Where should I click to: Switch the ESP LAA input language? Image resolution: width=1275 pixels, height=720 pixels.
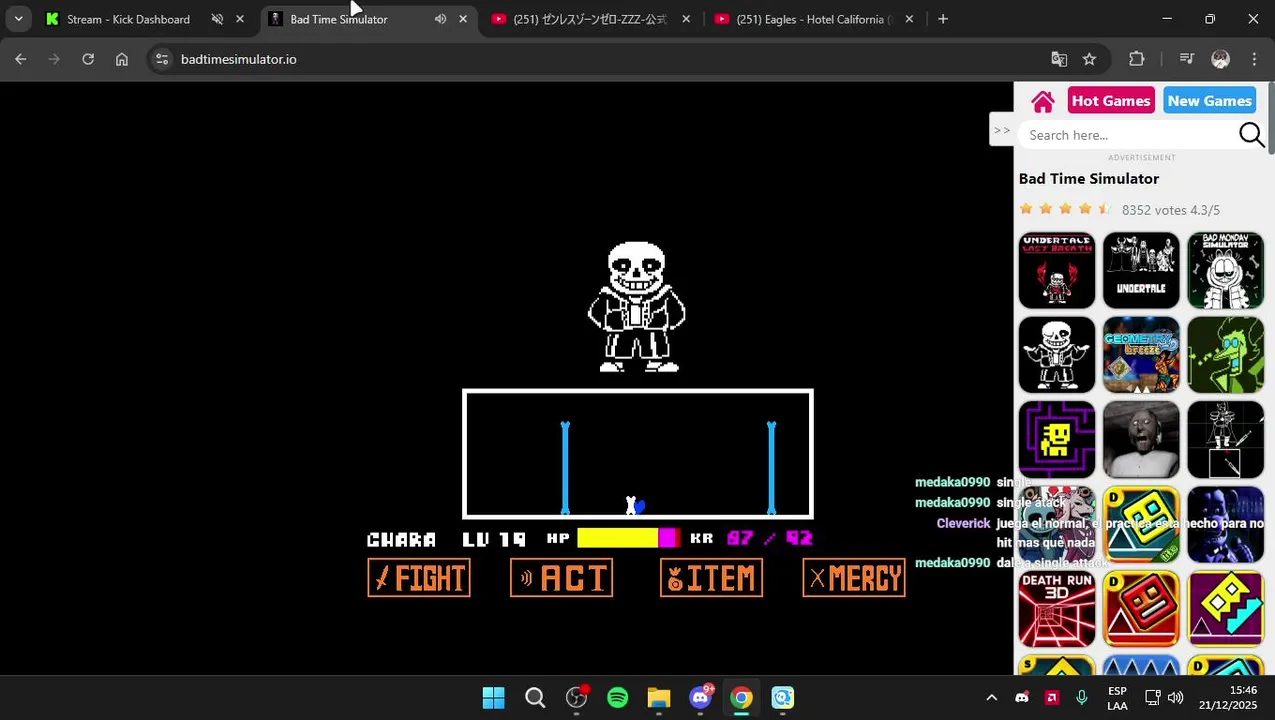pyautogui.click(x=1117, y=697)
